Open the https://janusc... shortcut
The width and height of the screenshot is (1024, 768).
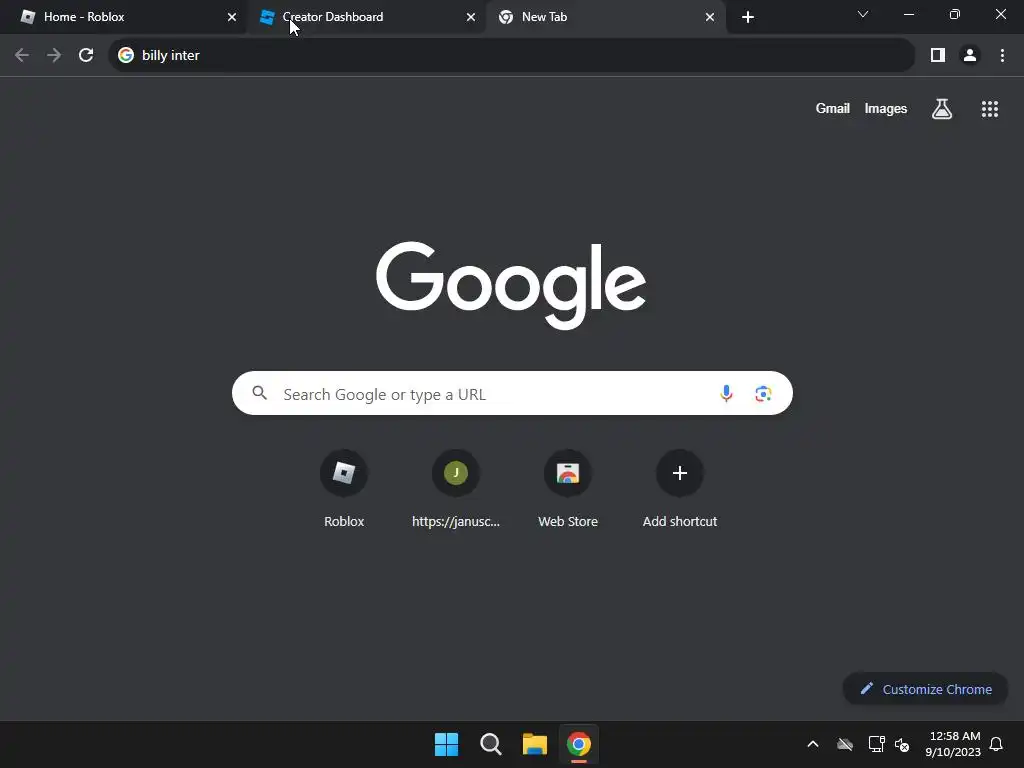coord(456,489)
